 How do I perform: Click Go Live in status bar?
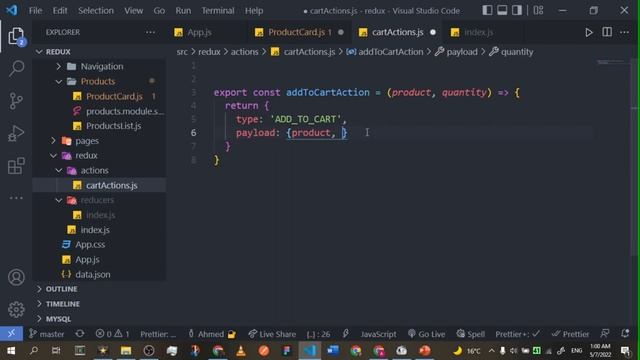coord(427,334)
